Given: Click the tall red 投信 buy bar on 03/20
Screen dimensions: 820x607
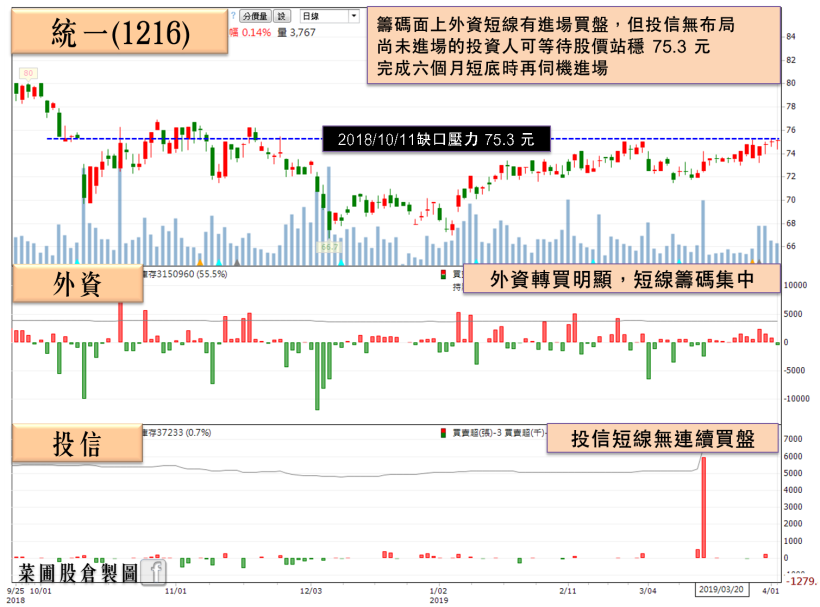Looking at the screenshot, I should [703, 507].
